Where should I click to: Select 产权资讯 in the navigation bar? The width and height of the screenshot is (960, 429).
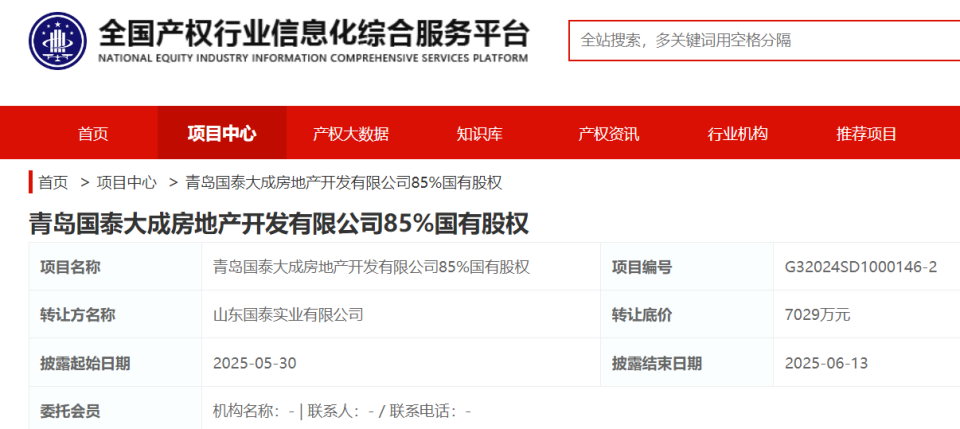(609, 133)
